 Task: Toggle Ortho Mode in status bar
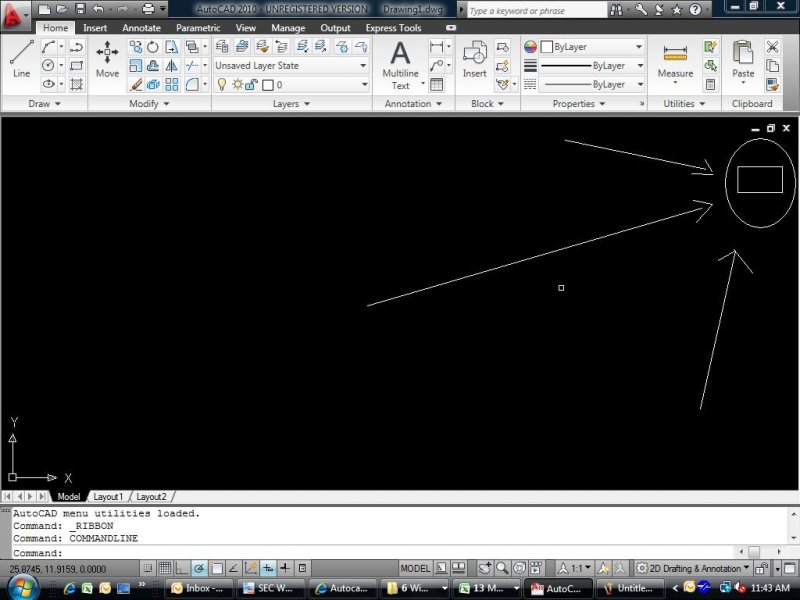pos(182,568)
